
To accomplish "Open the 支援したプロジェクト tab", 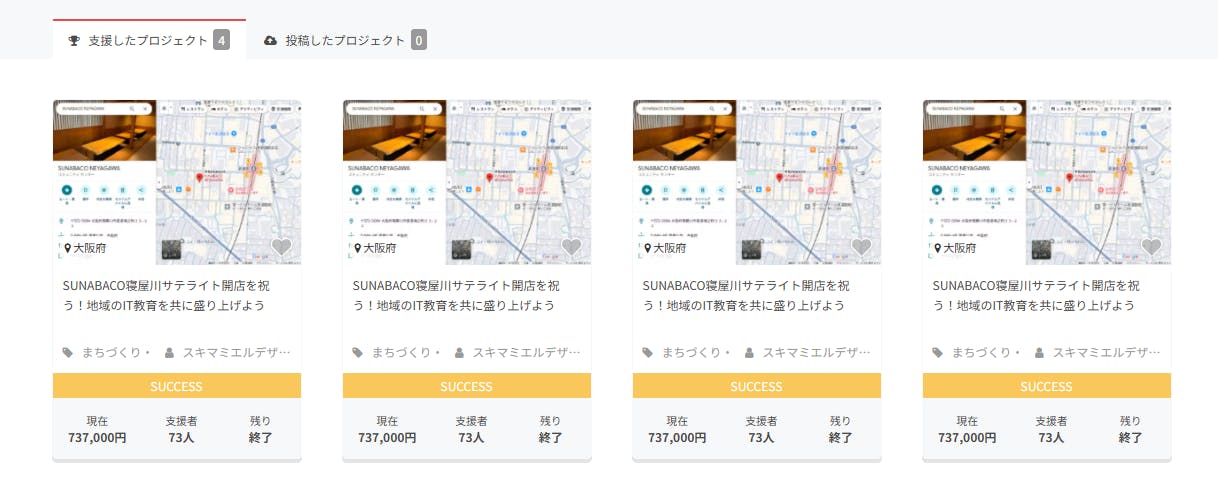I will click(x=148, y=41).
